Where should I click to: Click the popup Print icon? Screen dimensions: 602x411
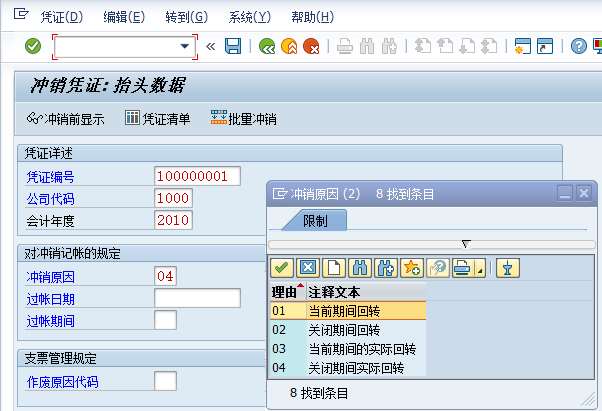463,268
